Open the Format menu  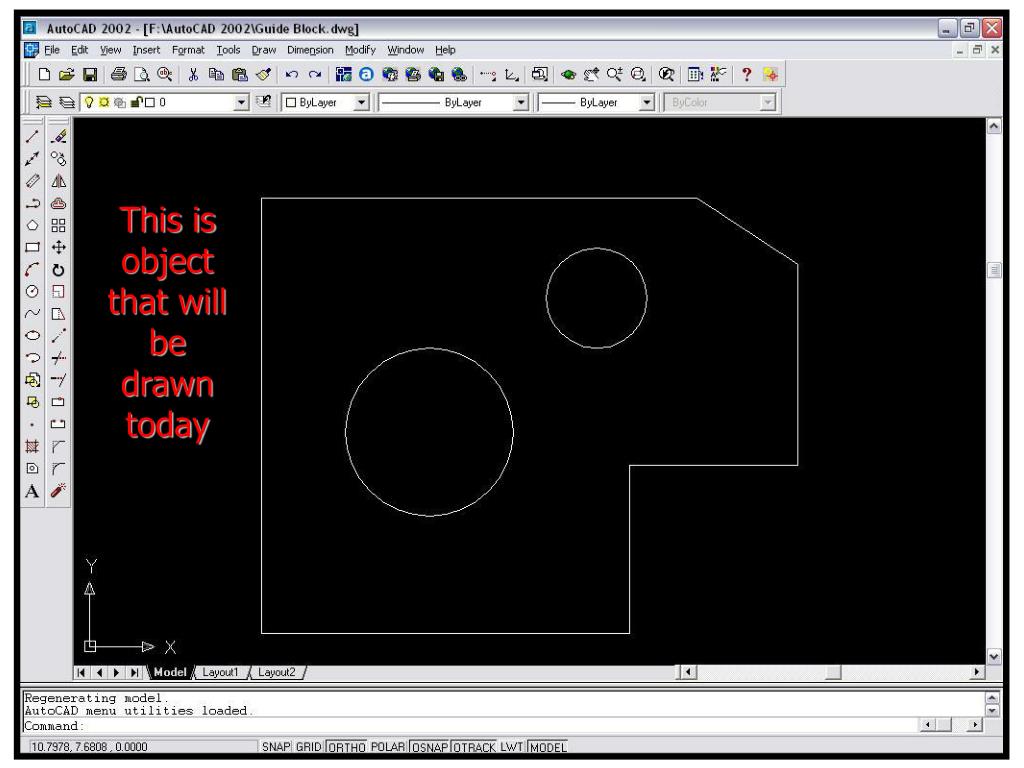[188, 50]
